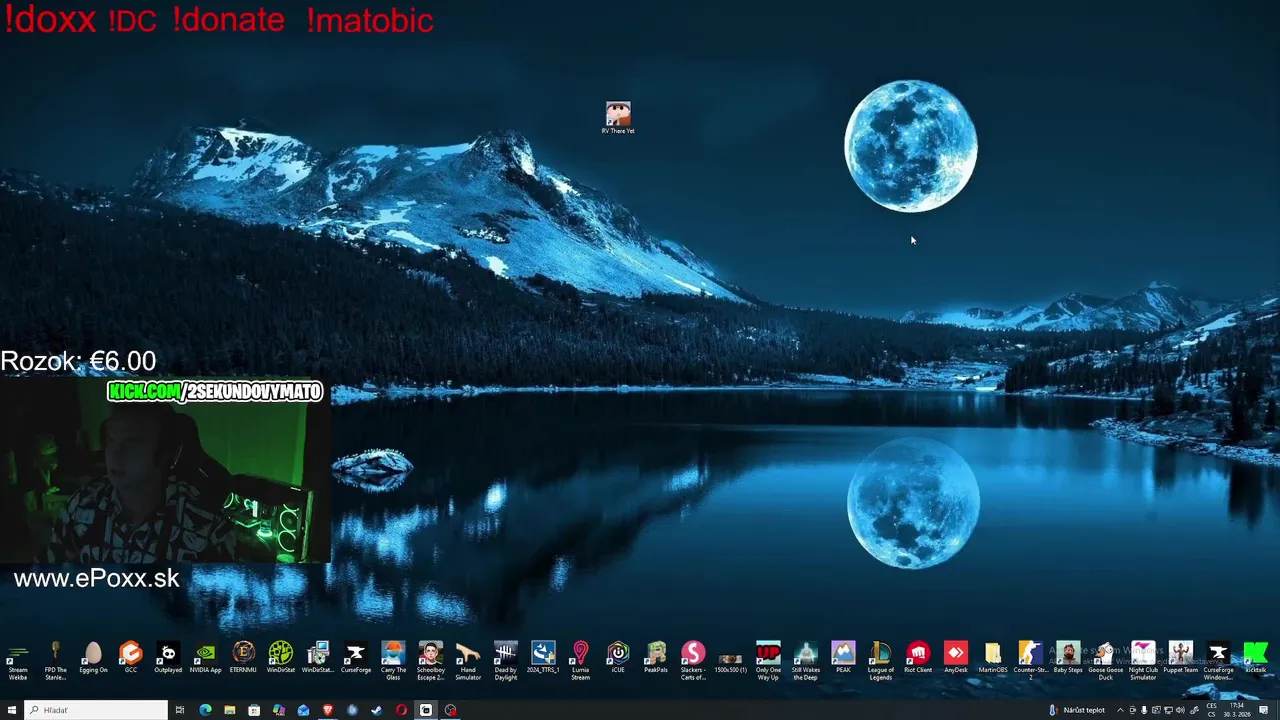This screenshot has height=720, width=1280.
Task: Select the PeakPals desktop shortcut
Action: click(656, 657)
